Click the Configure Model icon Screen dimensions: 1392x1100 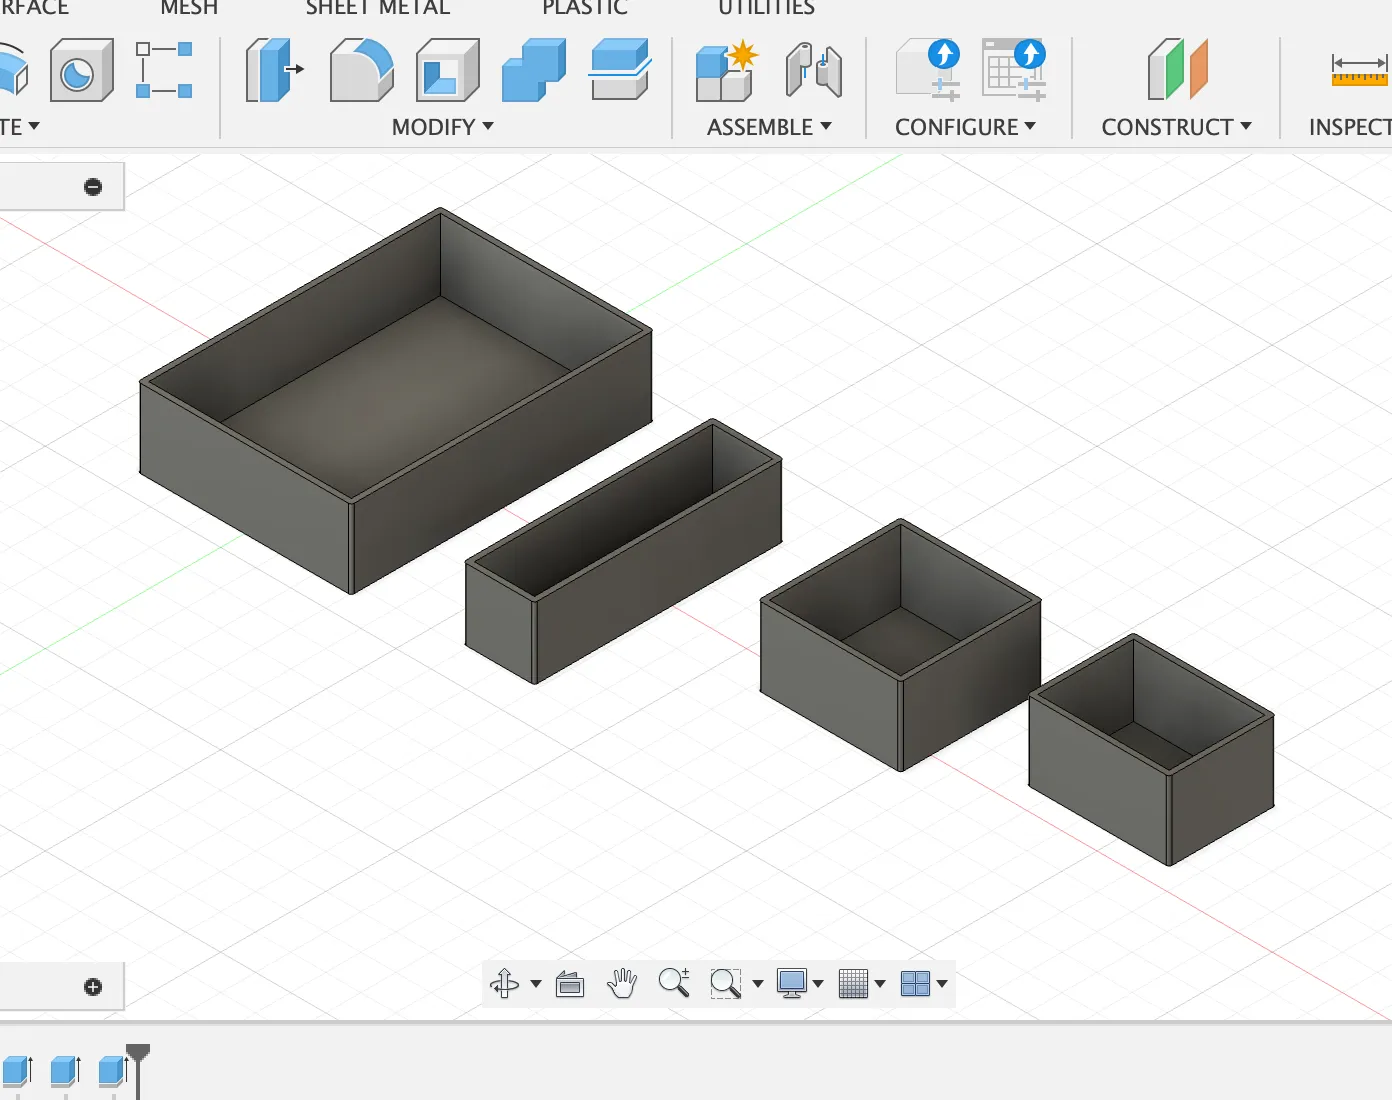click(x=929, y=70)
